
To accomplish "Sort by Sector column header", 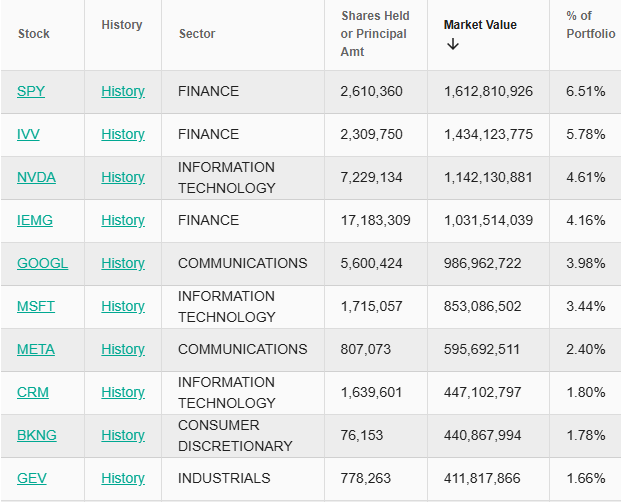I will [197, 34].
